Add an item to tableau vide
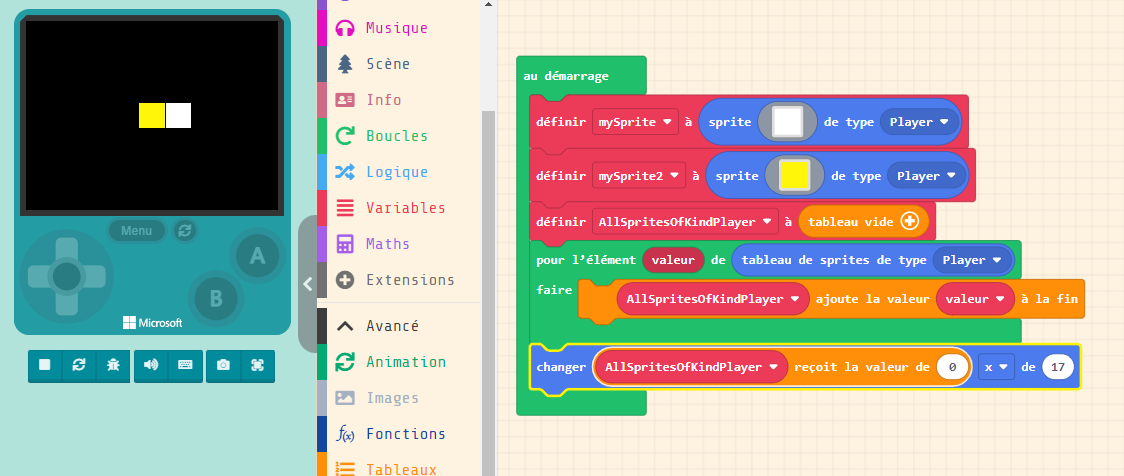This screenshot has height=476, width=1124. point(910,222)
